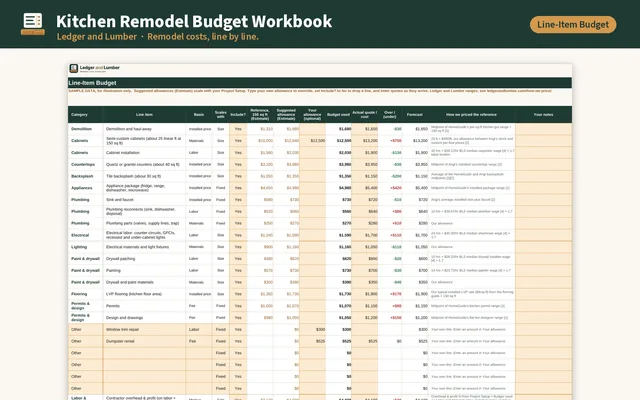Select the Demolition category cell
The height and width of the screenshot is (400, 640).
[85, 129]
